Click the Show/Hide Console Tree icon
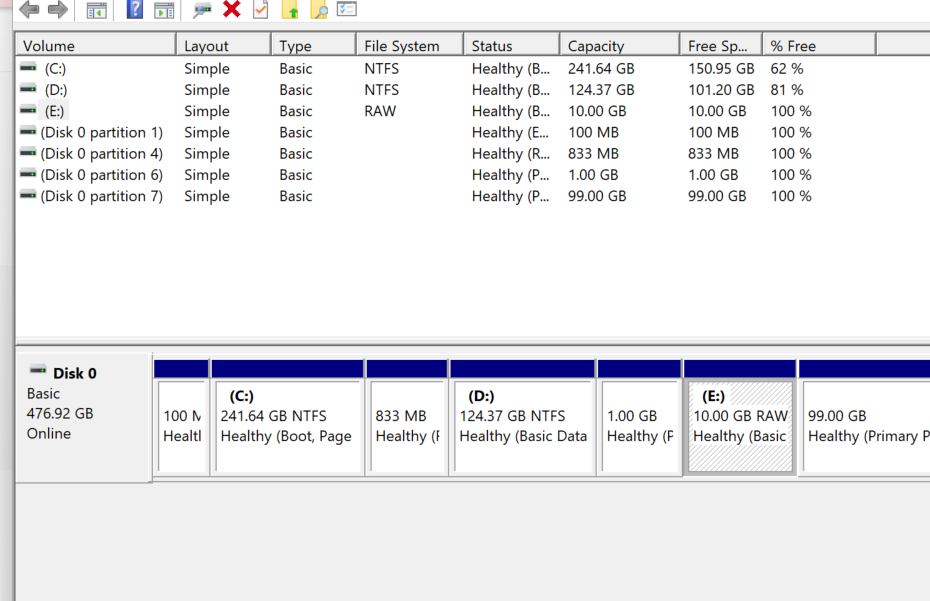 tap(97, 10)
